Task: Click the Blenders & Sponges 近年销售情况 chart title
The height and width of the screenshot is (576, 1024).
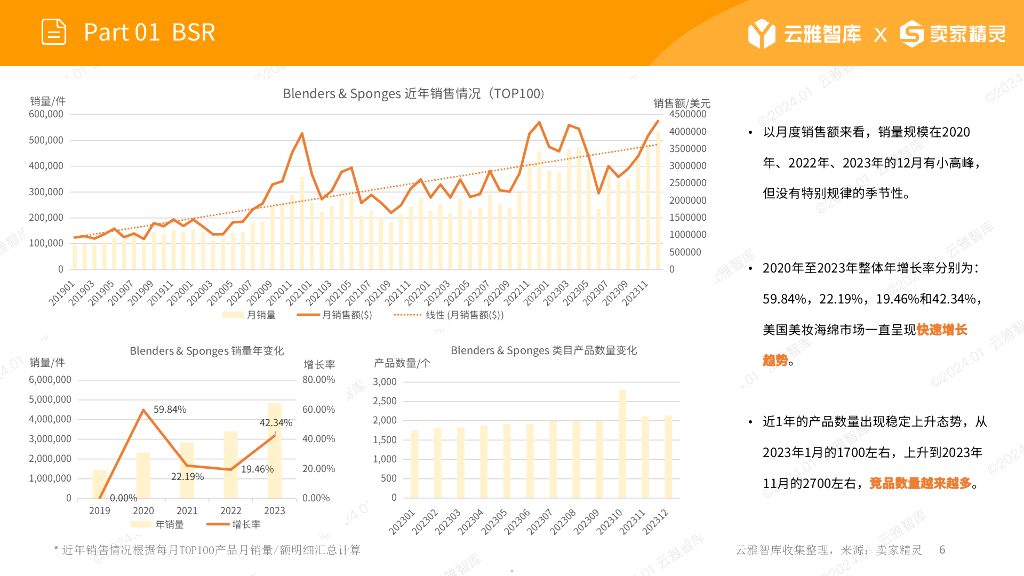Action: pos(413,93)
